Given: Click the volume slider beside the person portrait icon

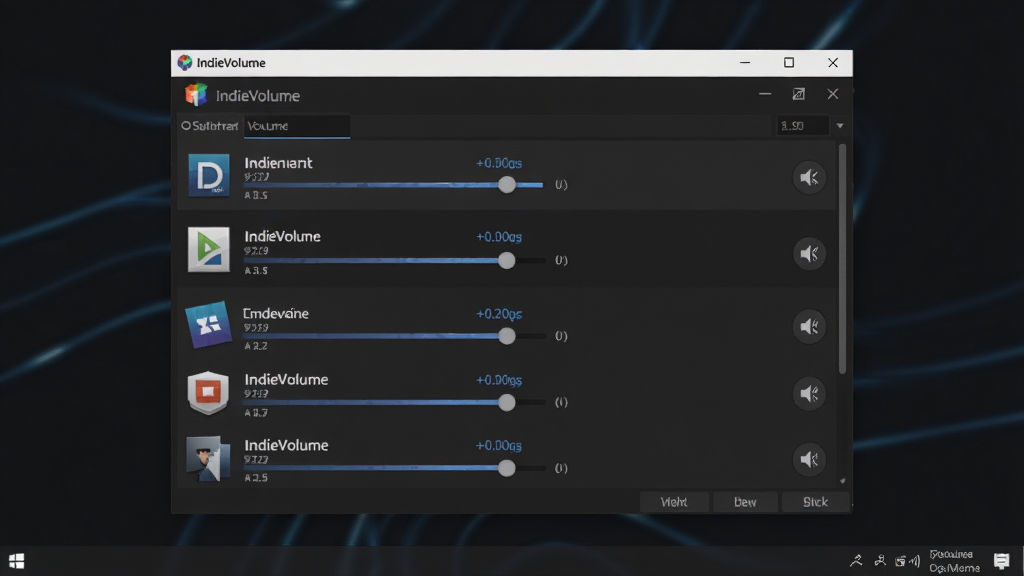Looking at the screenshot, I should point(394,468).
